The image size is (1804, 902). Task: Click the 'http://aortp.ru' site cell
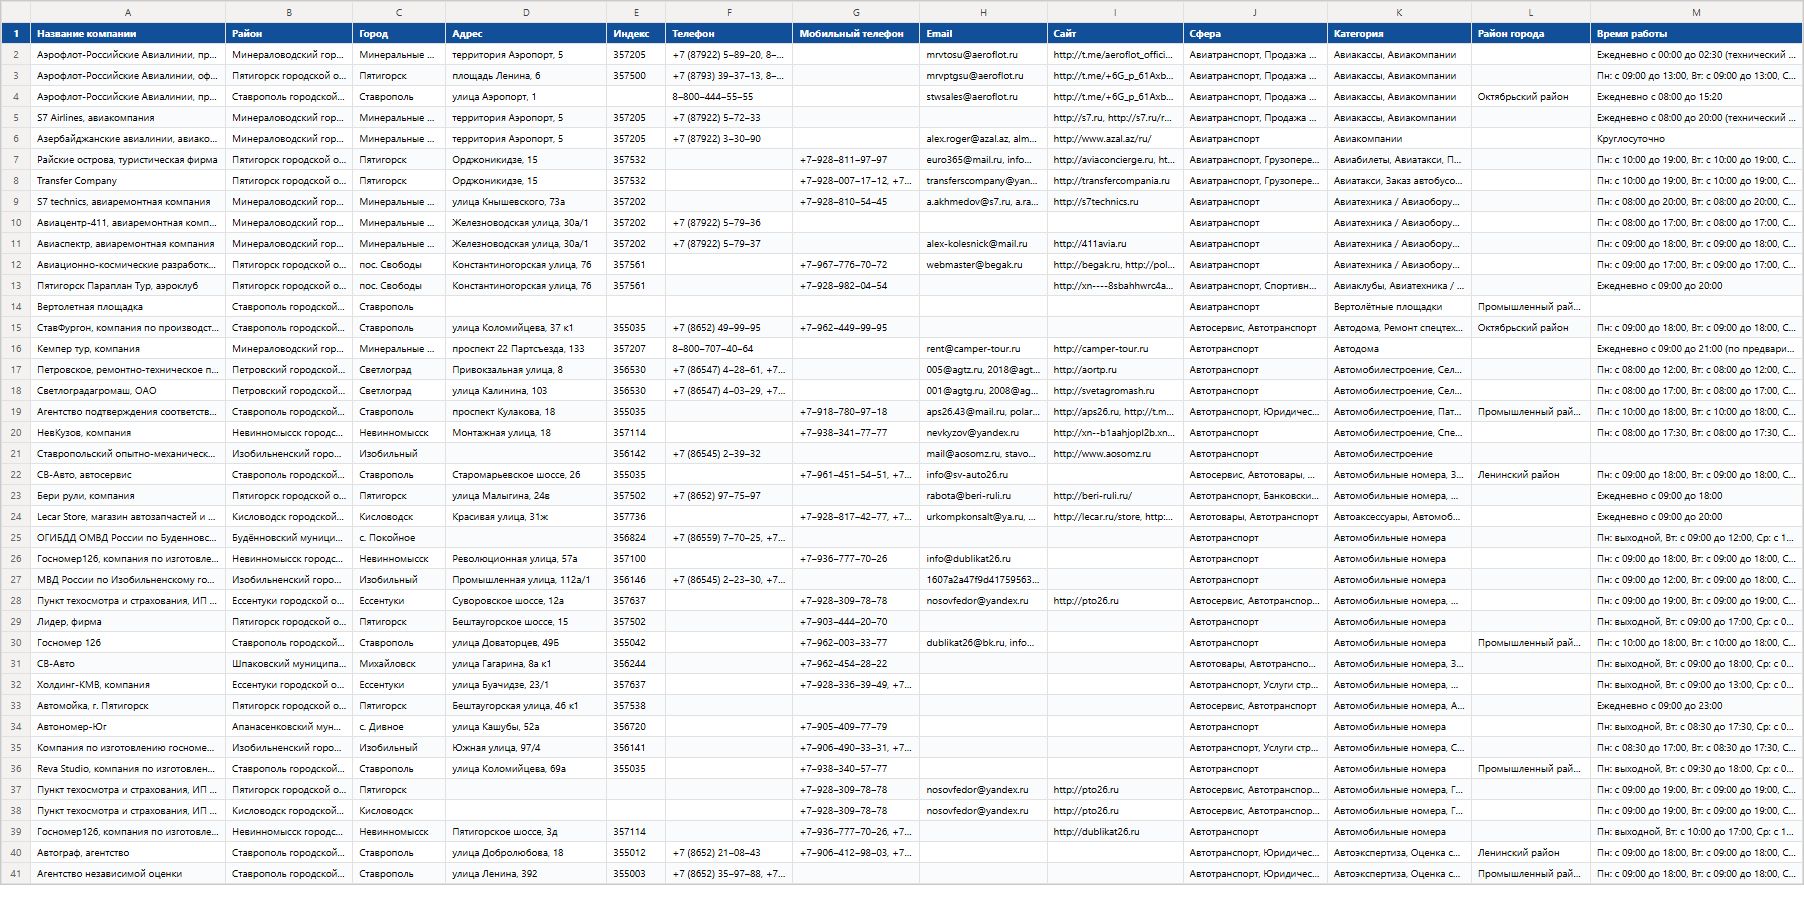click(x=1115, y=370)
